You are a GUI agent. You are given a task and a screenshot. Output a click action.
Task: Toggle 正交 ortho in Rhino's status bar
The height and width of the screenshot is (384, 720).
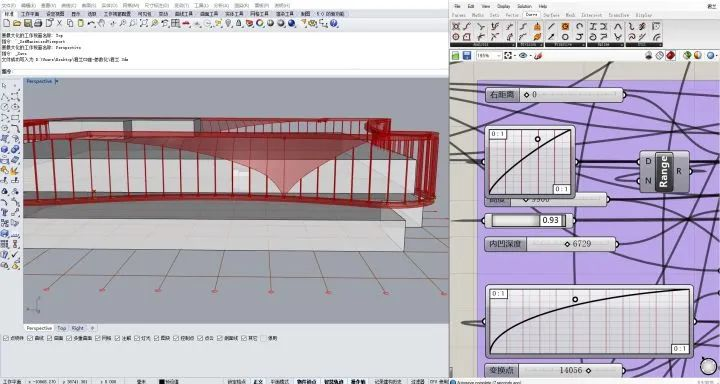pos(258,381)
